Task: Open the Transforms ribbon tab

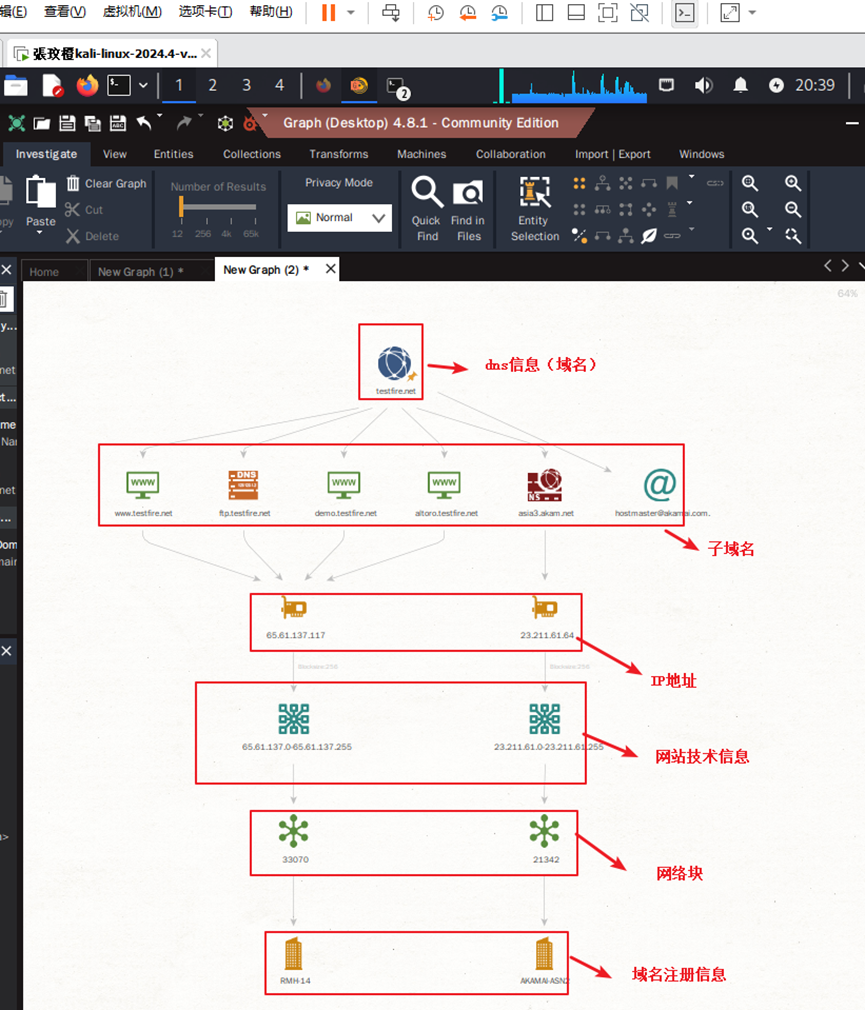Action: click(x=339, y=154)
